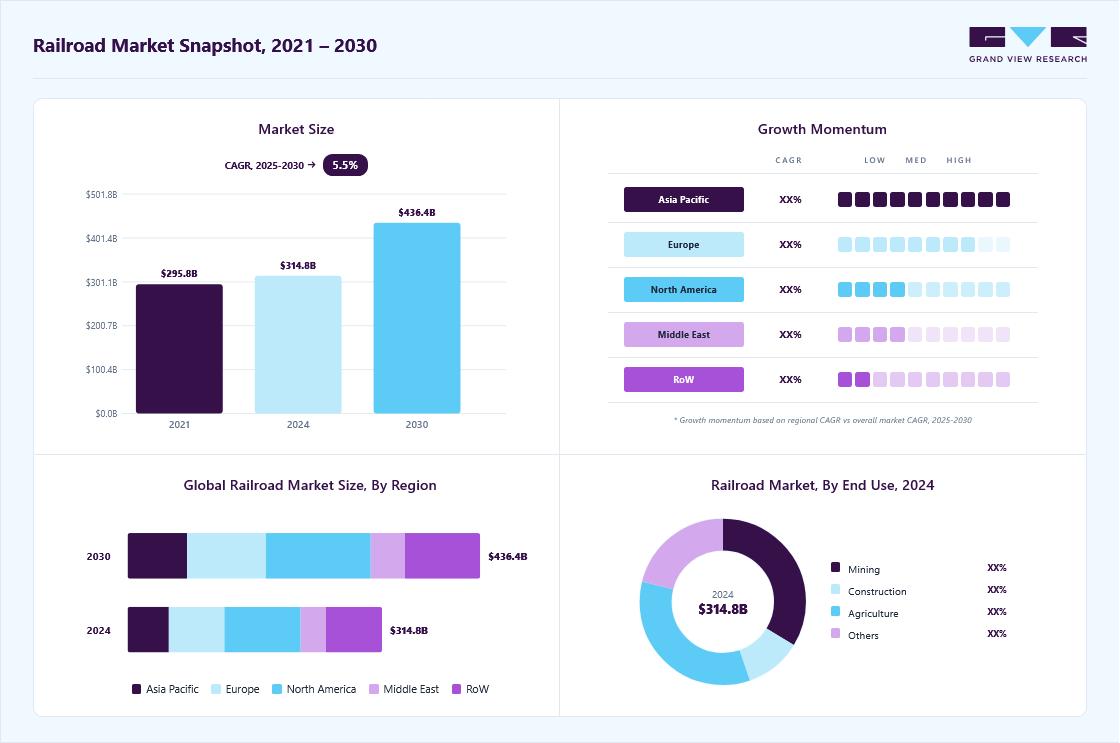Select the Europe region label in Growth Momentum

684,244
